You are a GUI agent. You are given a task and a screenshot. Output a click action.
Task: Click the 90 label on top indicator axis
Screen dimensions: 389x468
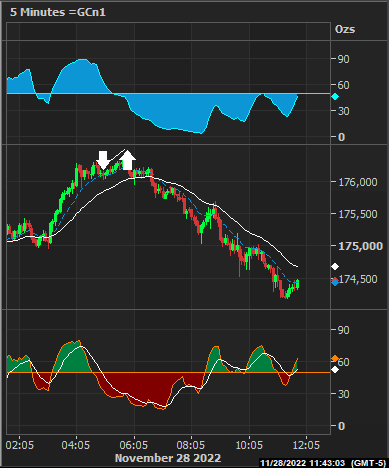344,59
